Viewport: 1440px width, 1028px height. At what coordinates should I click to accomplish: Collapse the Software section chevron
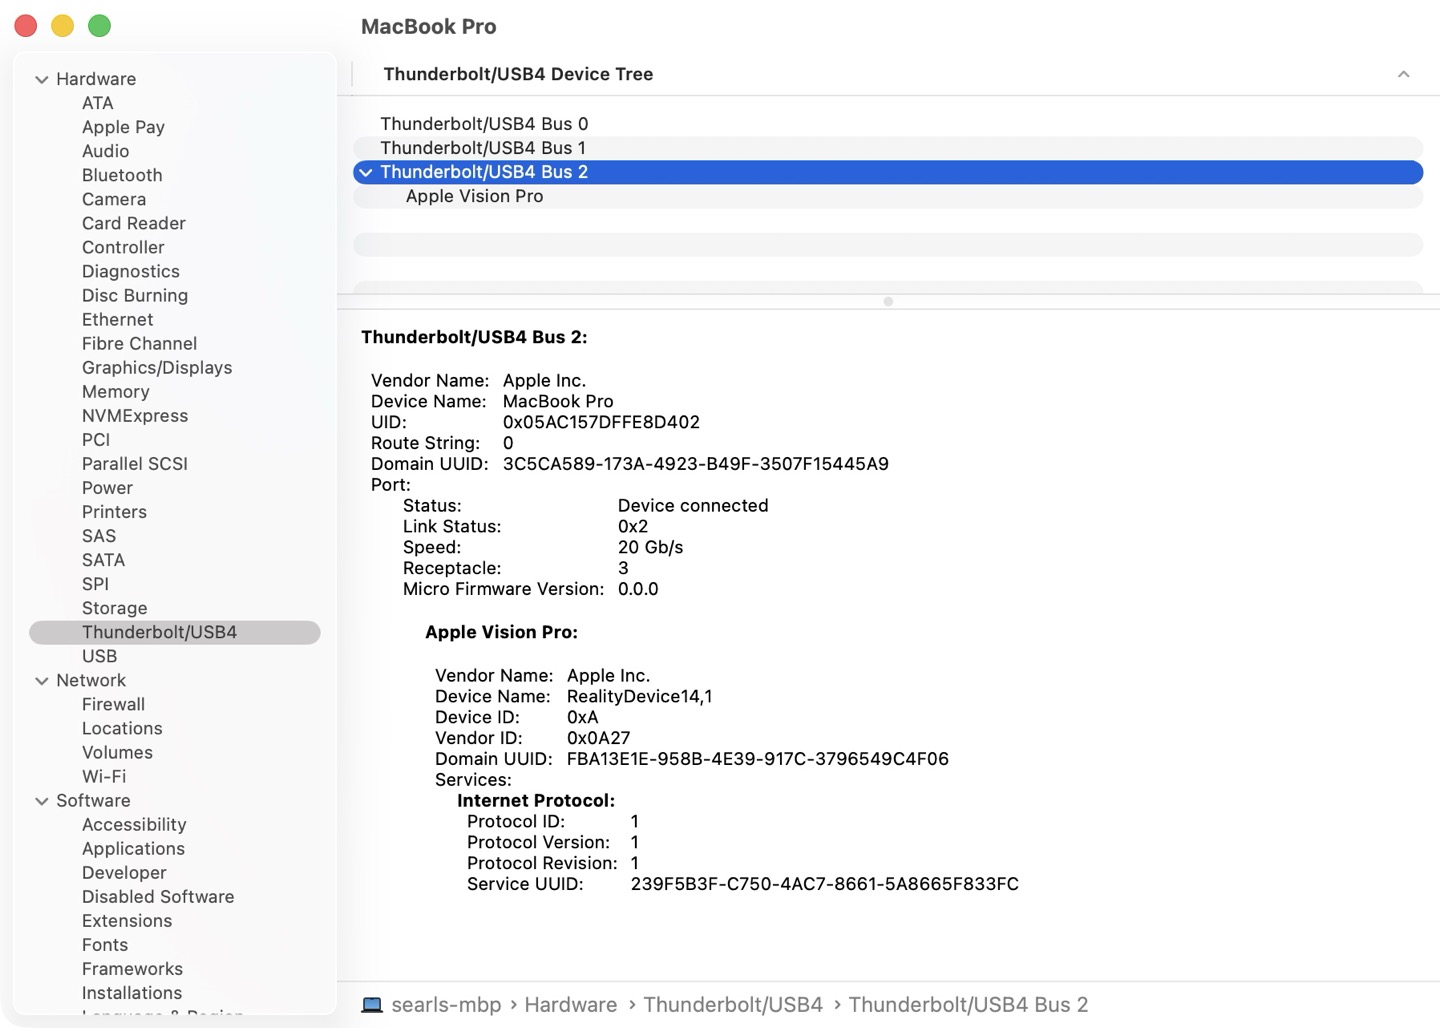tap(42, 801)
